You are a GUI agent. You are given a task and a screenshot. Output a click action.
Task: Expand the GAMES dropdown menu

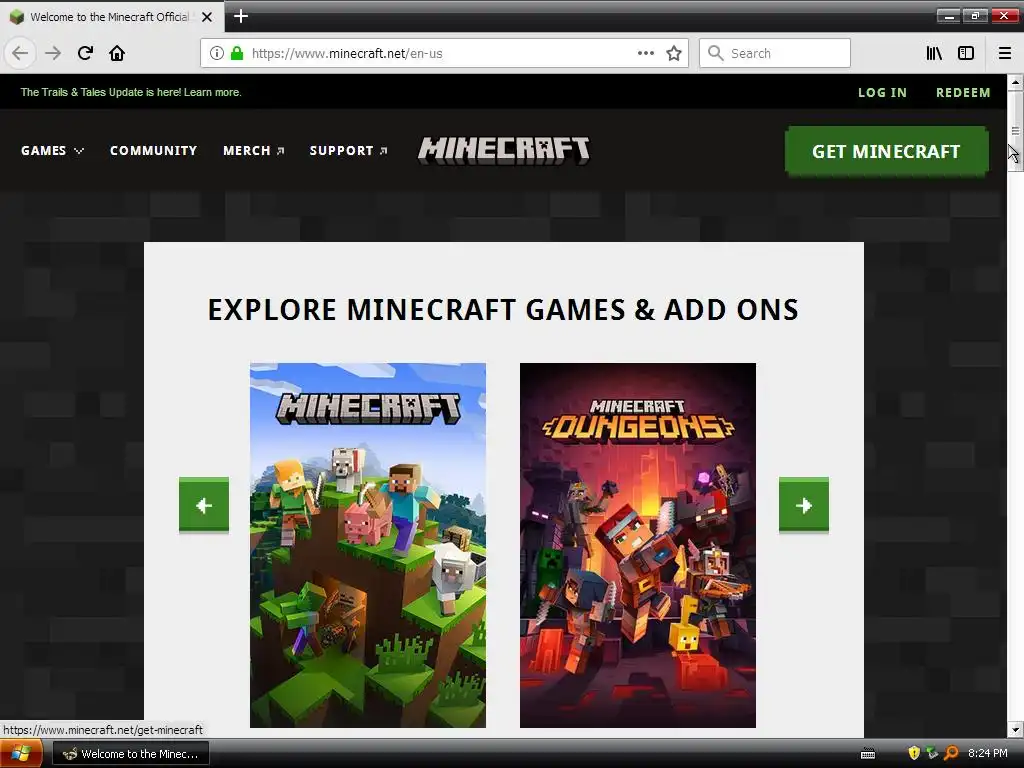coord(52,151)
